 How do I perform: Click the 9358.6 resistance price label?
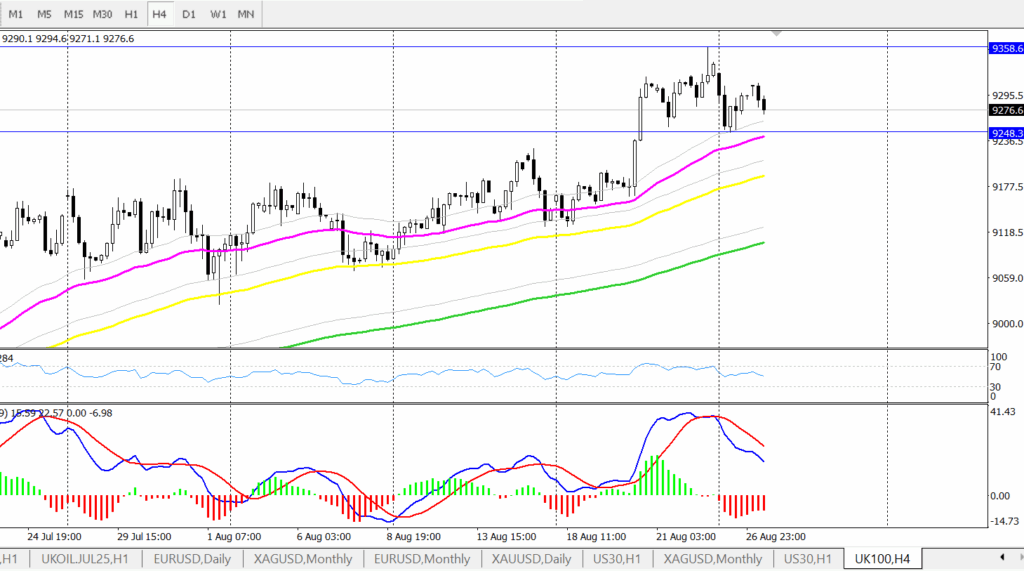tap(1005, 47)
